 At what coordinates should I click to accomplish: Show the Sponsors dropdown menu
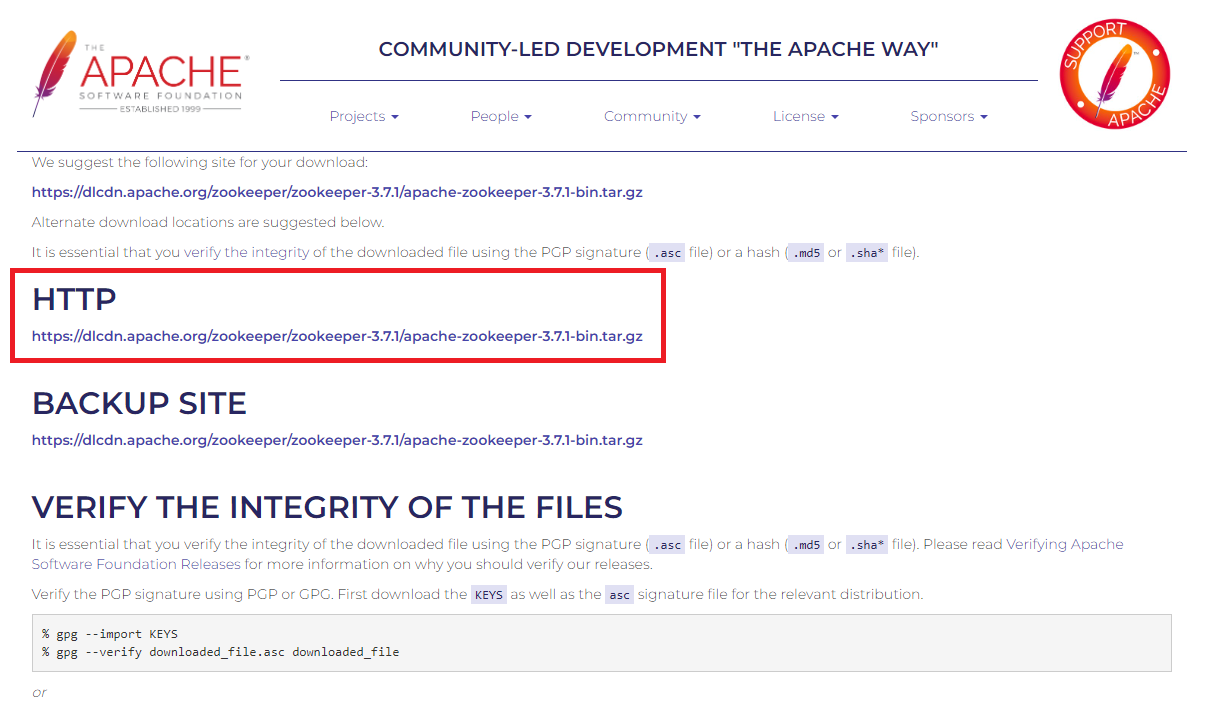(x=949, y=116)
